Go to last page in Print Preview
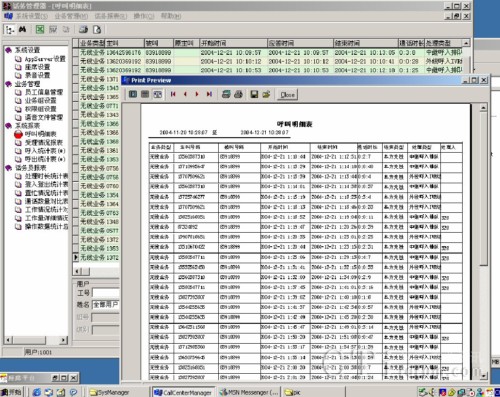The width and height of the screenshot is (500, 397). (x=209, y=94)
